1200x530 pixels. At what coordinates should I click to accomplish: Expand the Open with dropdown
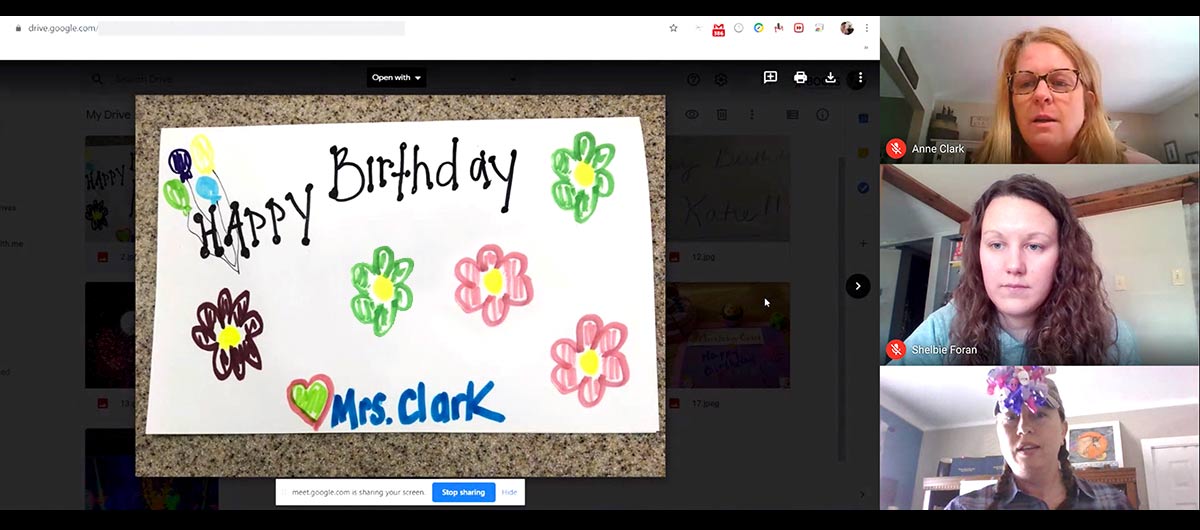click(396, 78)
